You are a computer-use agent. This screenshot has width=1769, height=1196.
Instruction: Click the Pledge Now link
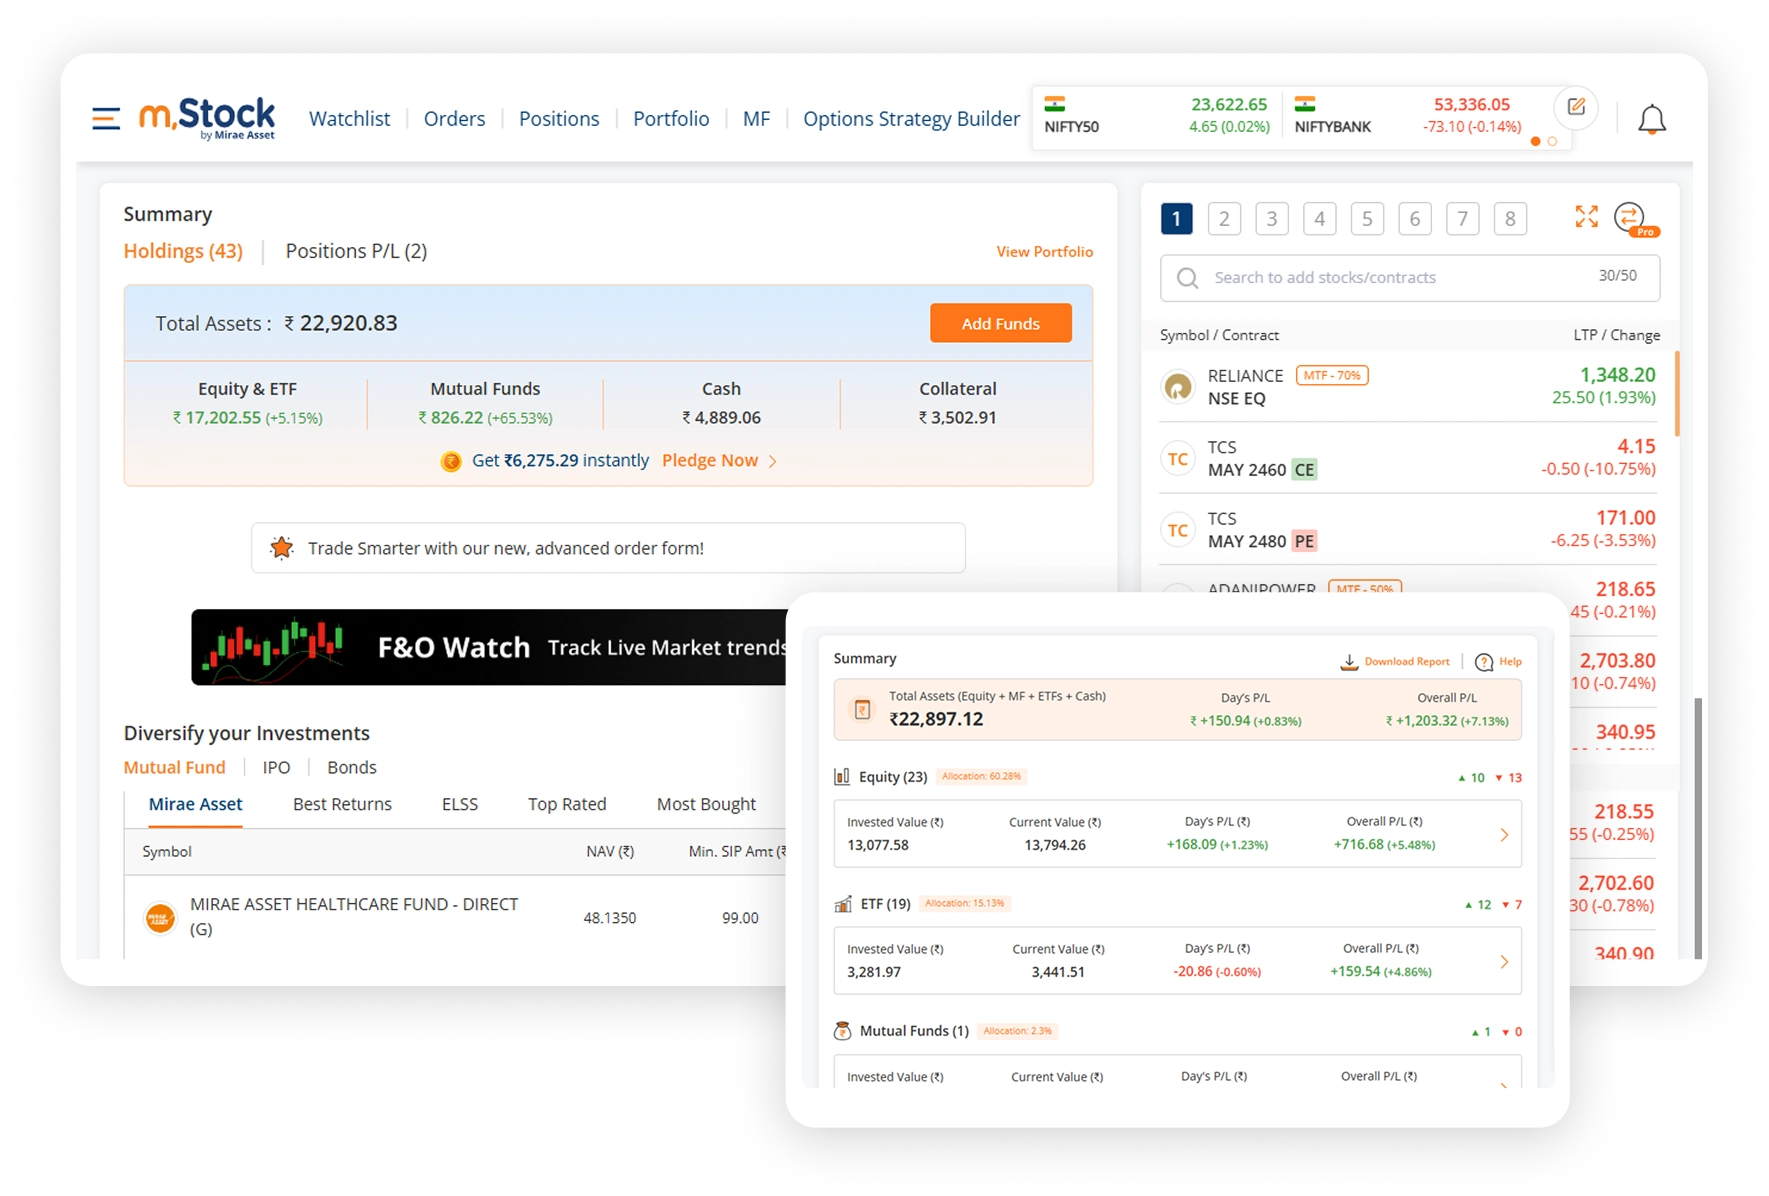[710, 461]
